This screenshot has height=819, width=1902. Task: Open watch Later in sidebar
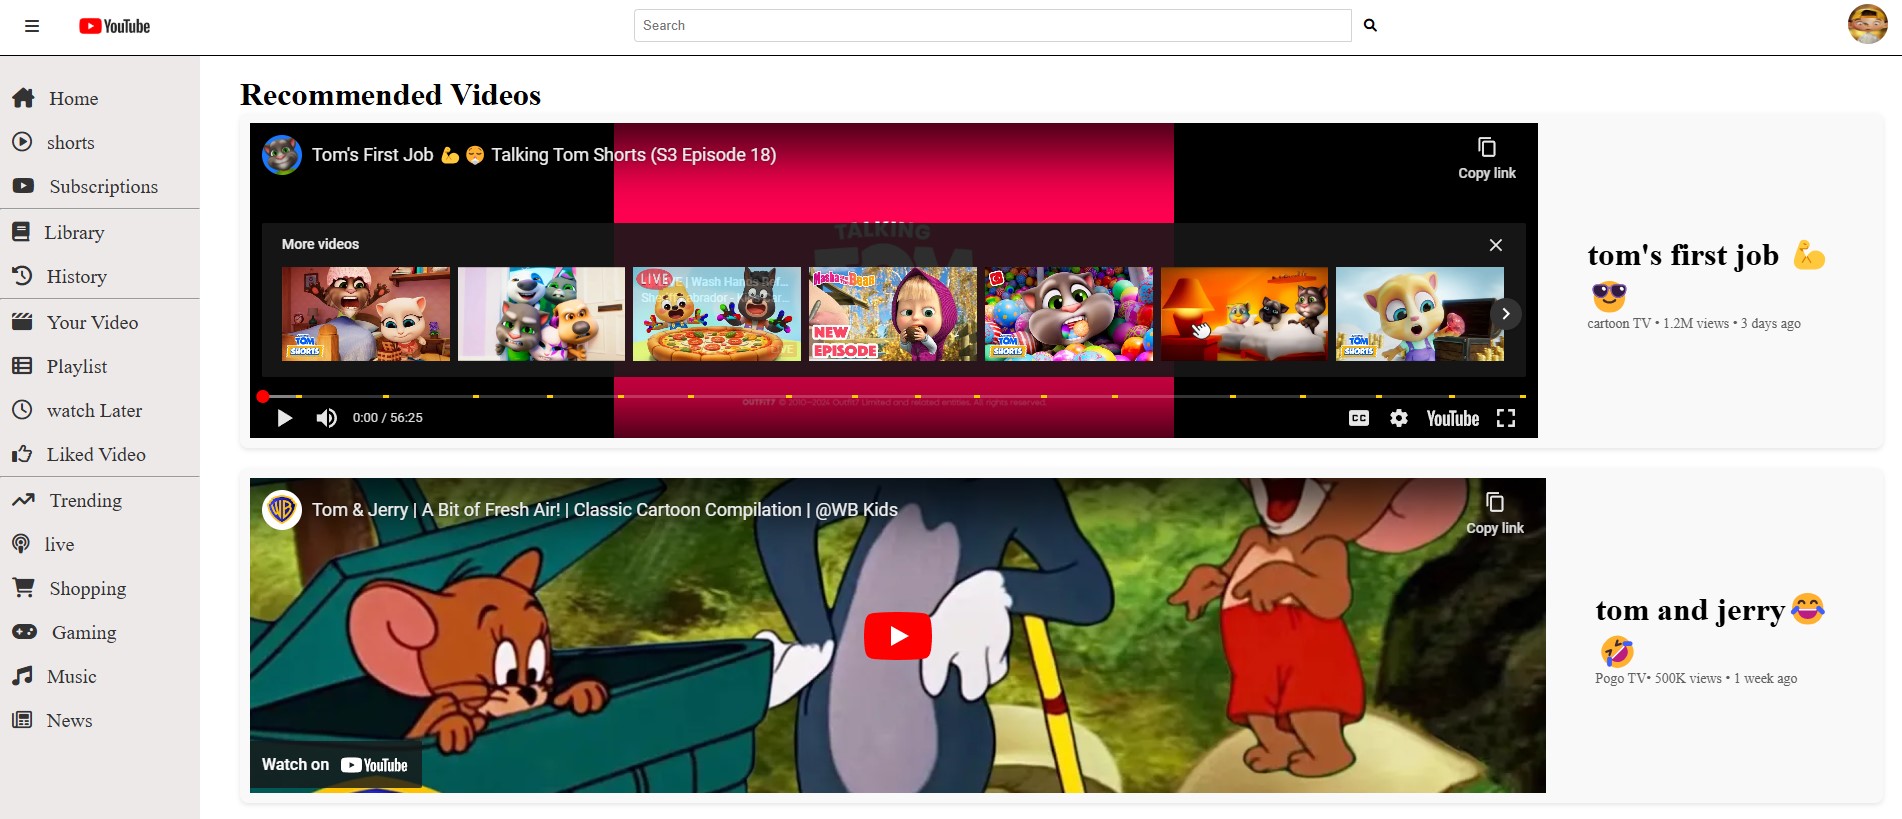[94, 411]
